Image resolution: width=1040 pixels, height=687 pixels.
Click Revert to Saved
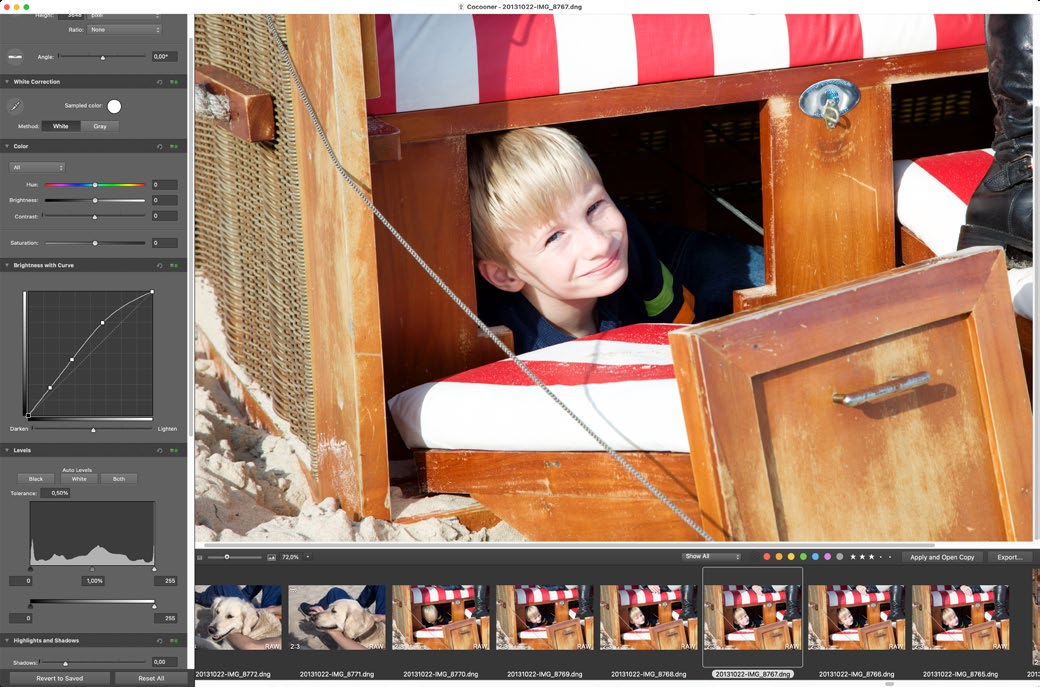click(x=60, y=678)
